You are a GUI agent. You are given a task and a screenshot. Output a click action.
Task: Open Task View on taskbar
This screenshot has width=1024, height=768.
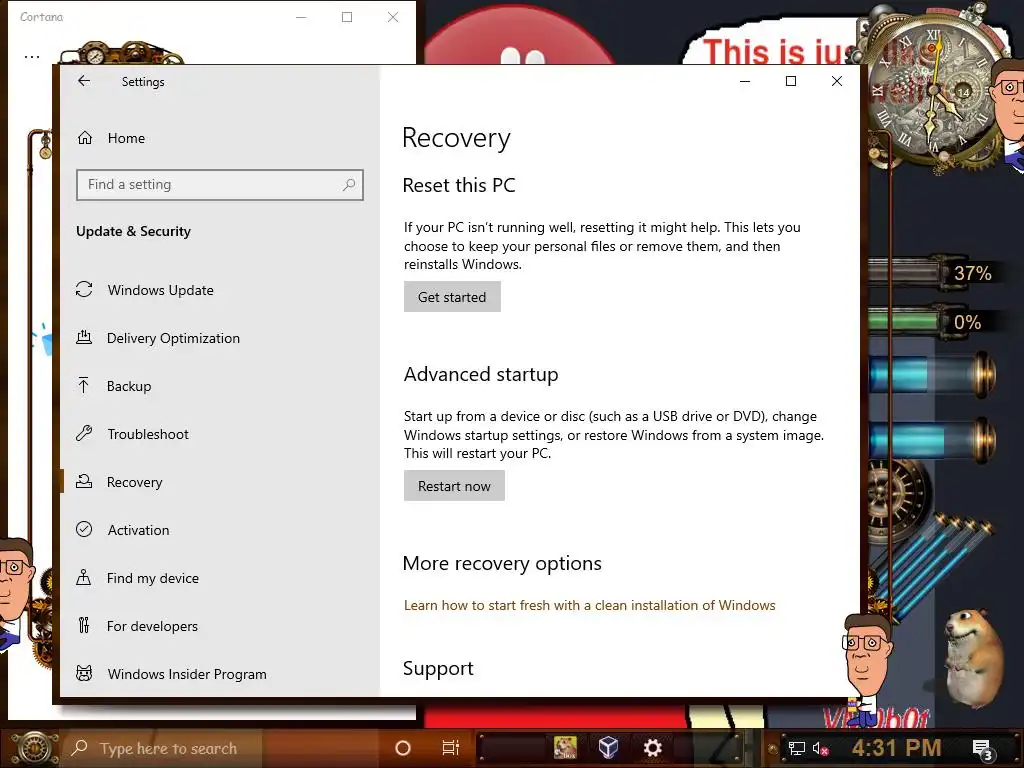click(451, 748)
